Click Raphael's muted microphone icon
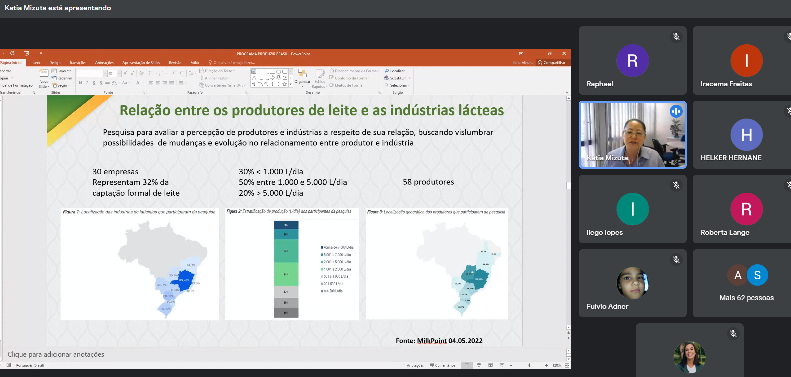The height and width of the screenshot is (377, 791). pos(676,37)
